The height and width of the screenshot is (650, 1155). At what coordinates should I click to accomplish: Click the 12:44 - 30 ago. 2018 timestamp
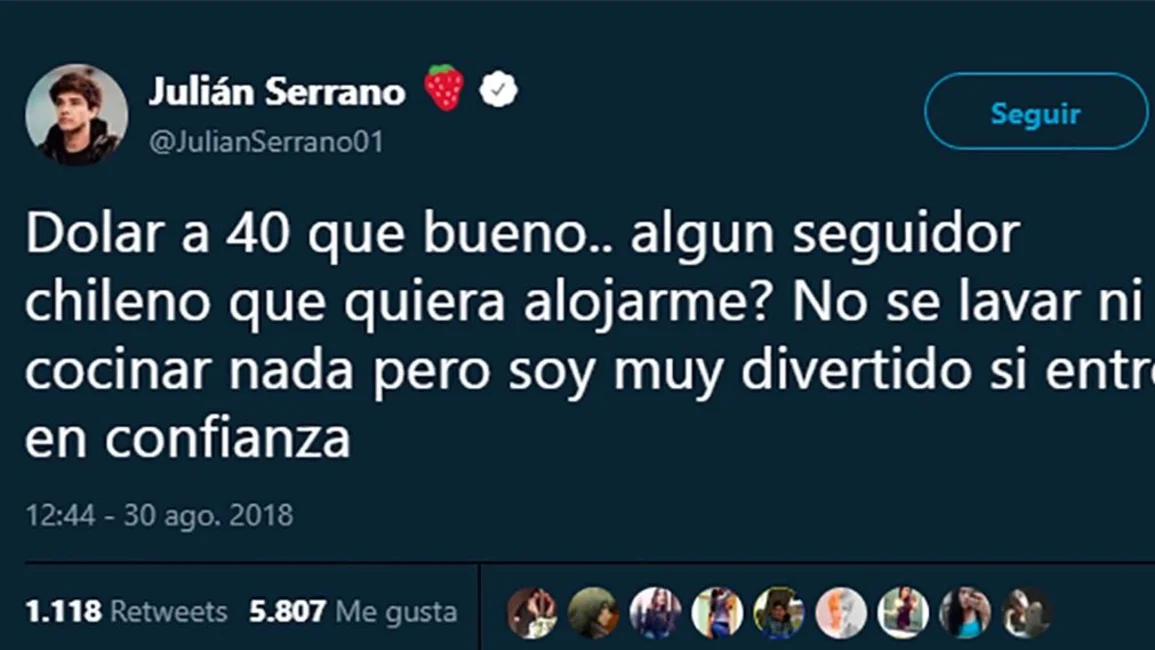[x=159, y=515]
